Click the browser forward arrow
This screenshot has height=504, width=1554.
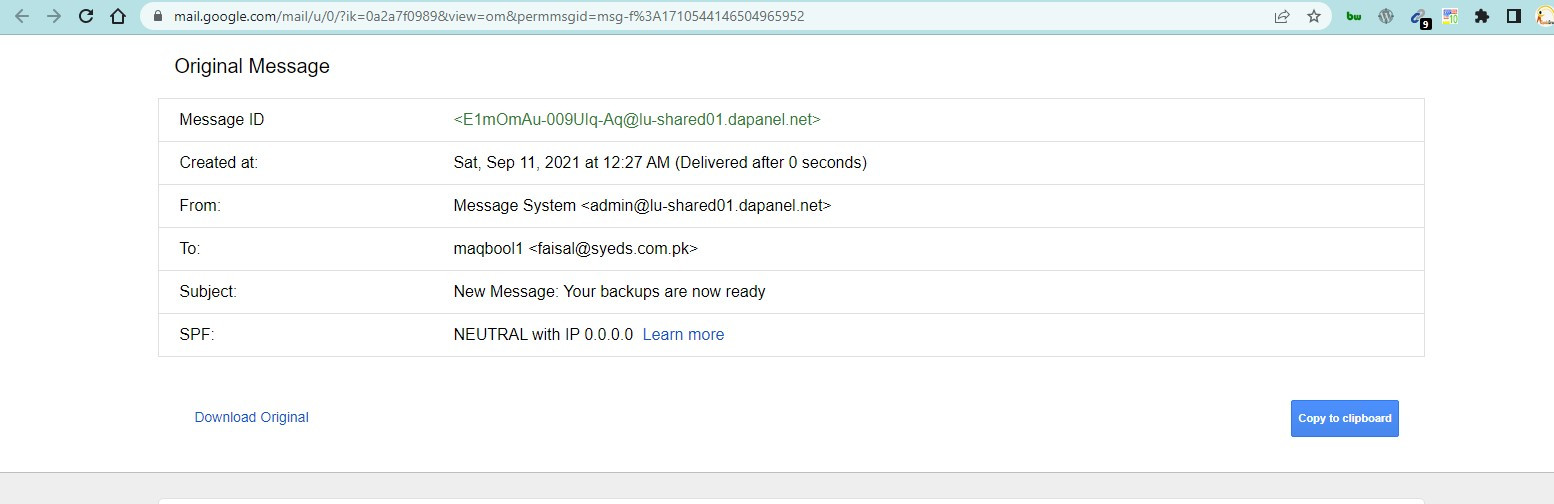coord(54,16)
